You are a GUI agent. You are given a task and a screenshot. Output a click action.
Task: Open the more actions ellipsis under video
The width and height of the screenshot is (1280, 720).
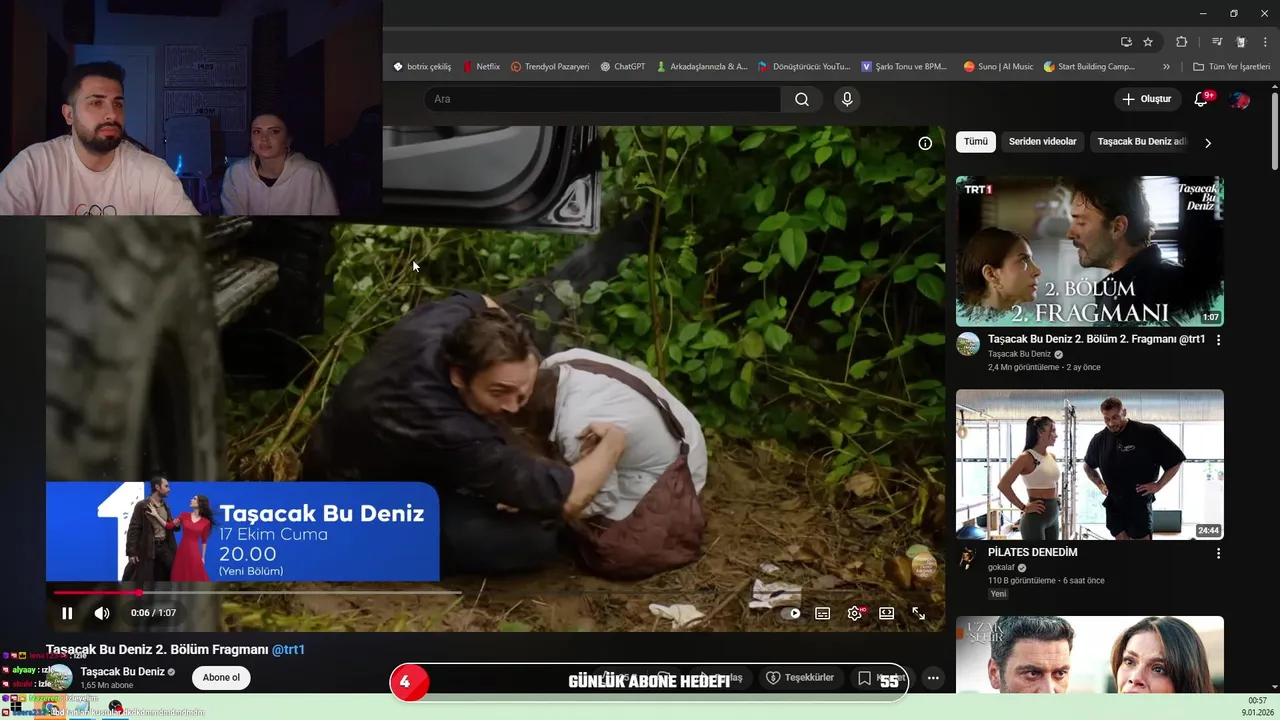click(x=933, y=678)
